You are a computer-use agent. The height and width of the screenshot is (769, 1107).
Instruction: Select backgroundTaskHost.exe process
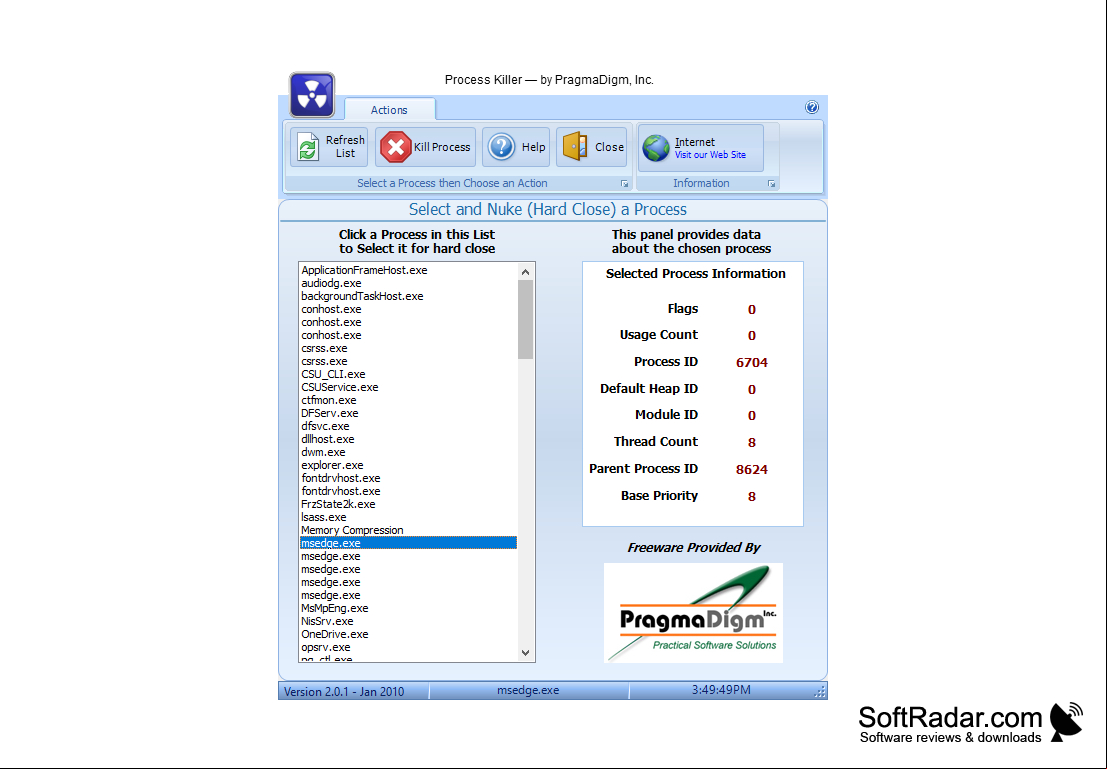(x=408, y=296)
